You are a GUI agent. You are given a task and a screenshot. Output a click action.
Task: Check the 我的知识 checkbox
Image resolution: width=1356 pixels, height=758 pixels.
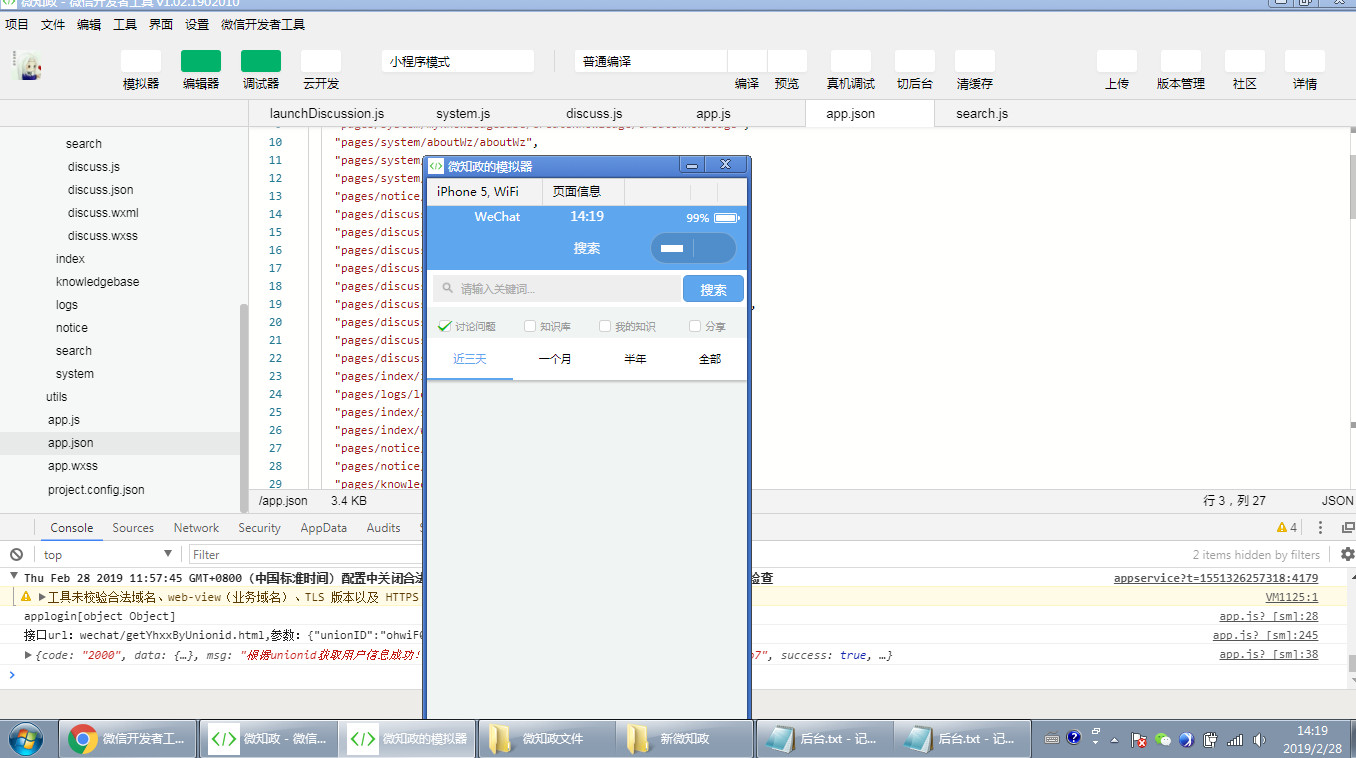[x=604, y=326]
